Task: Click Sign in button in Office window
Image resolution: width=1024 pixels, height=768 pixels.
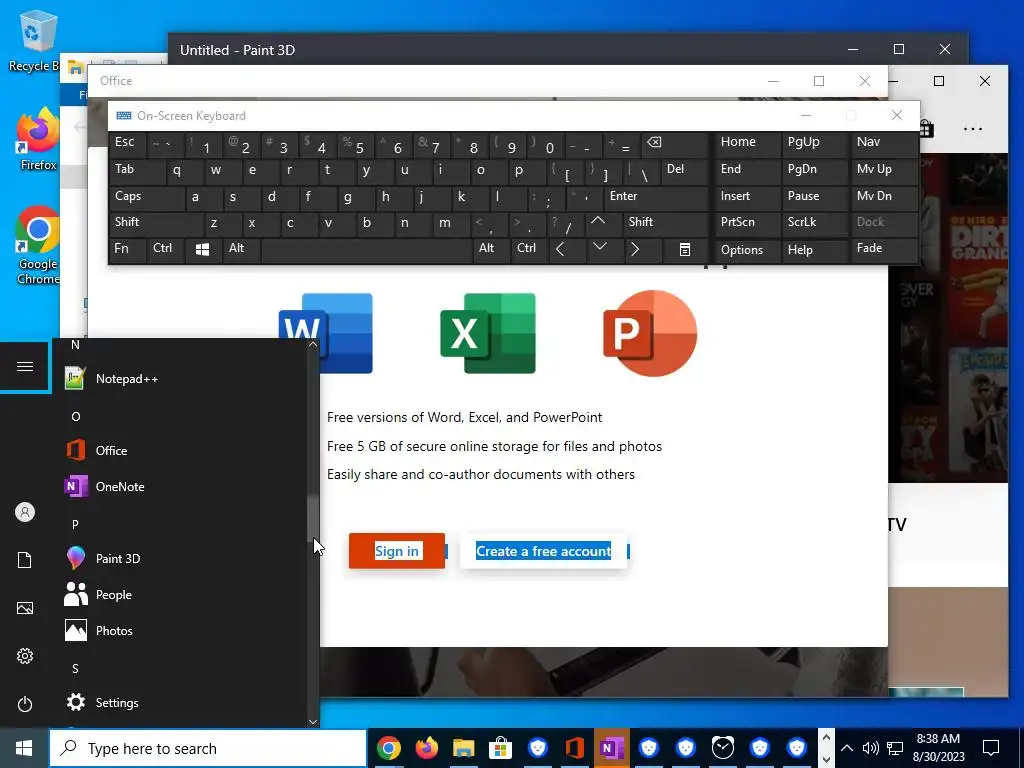Action: click(397, 551)
